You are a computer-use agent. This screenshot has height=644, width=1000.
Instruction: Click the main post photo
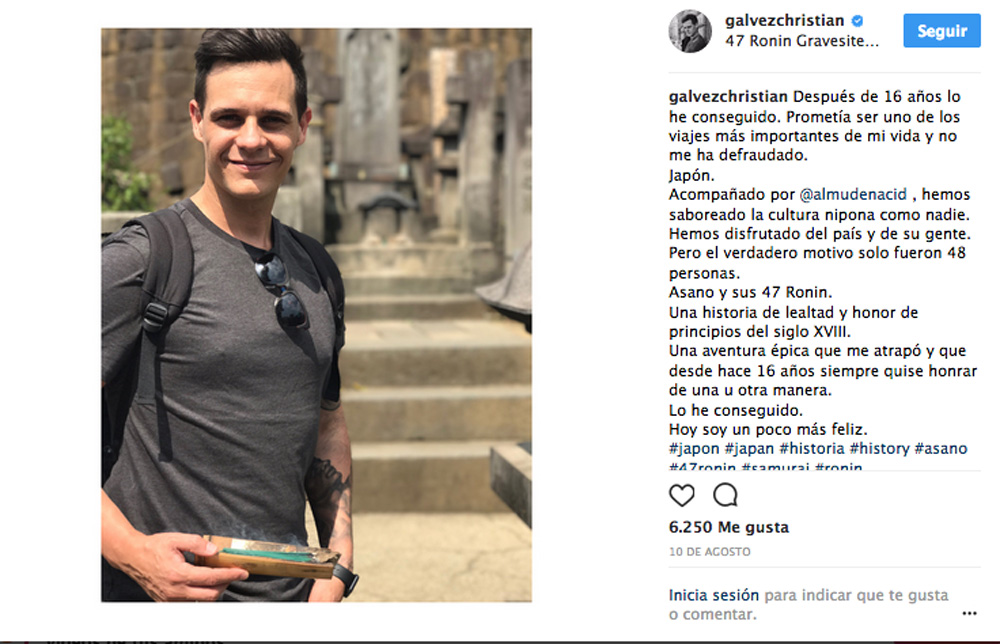tap(316, 315)
